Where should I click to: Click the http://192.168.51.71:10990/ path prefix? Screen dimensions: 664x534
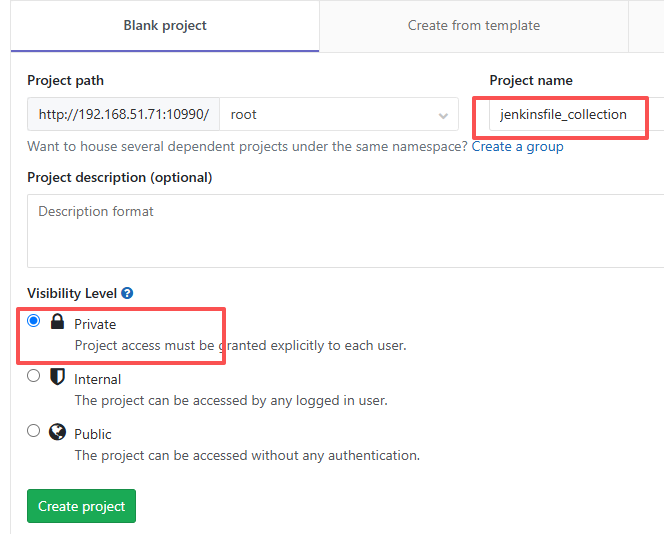(124, 114)
